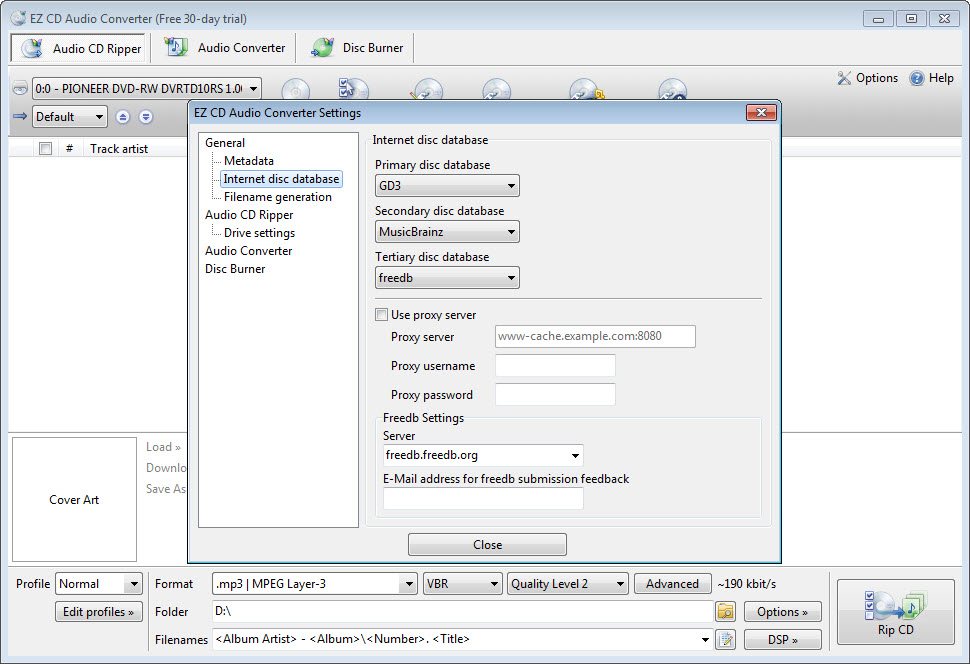This screenshot has height=664, width=970.
Task: Expand the freedb Server dropdown
Action: [x=575, y=455]
